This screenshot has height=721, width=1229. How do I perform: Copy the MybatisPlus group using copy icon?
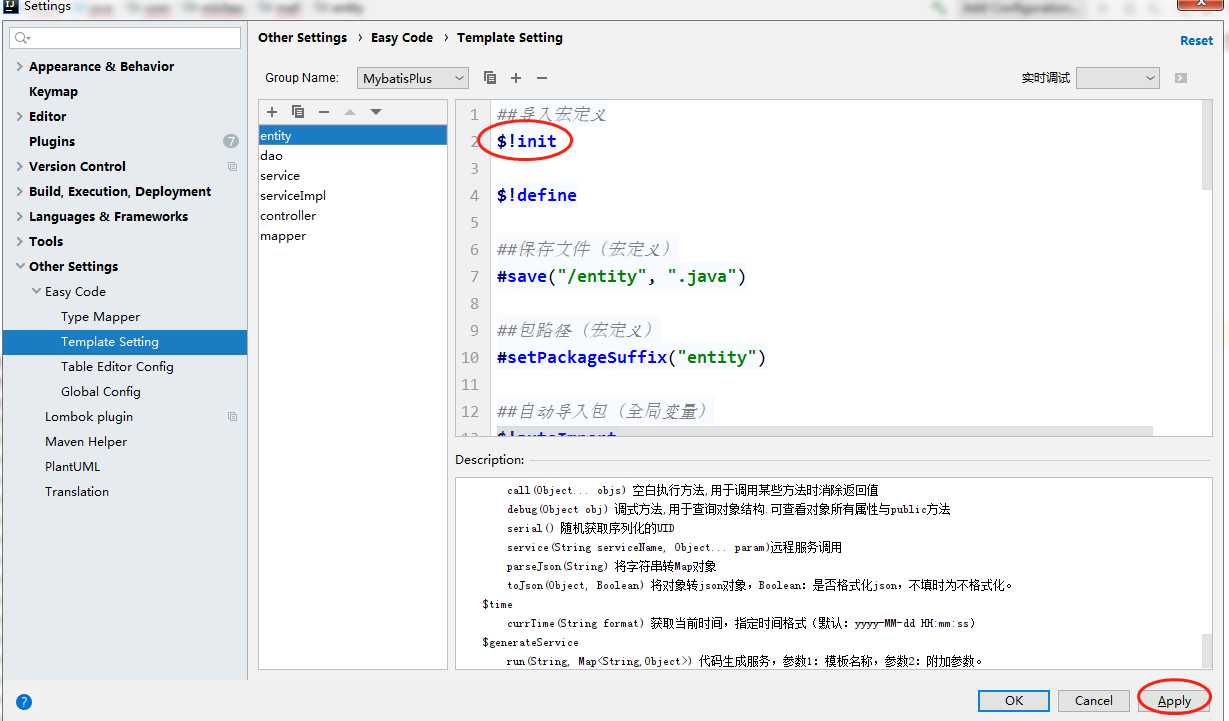[490, 78]
